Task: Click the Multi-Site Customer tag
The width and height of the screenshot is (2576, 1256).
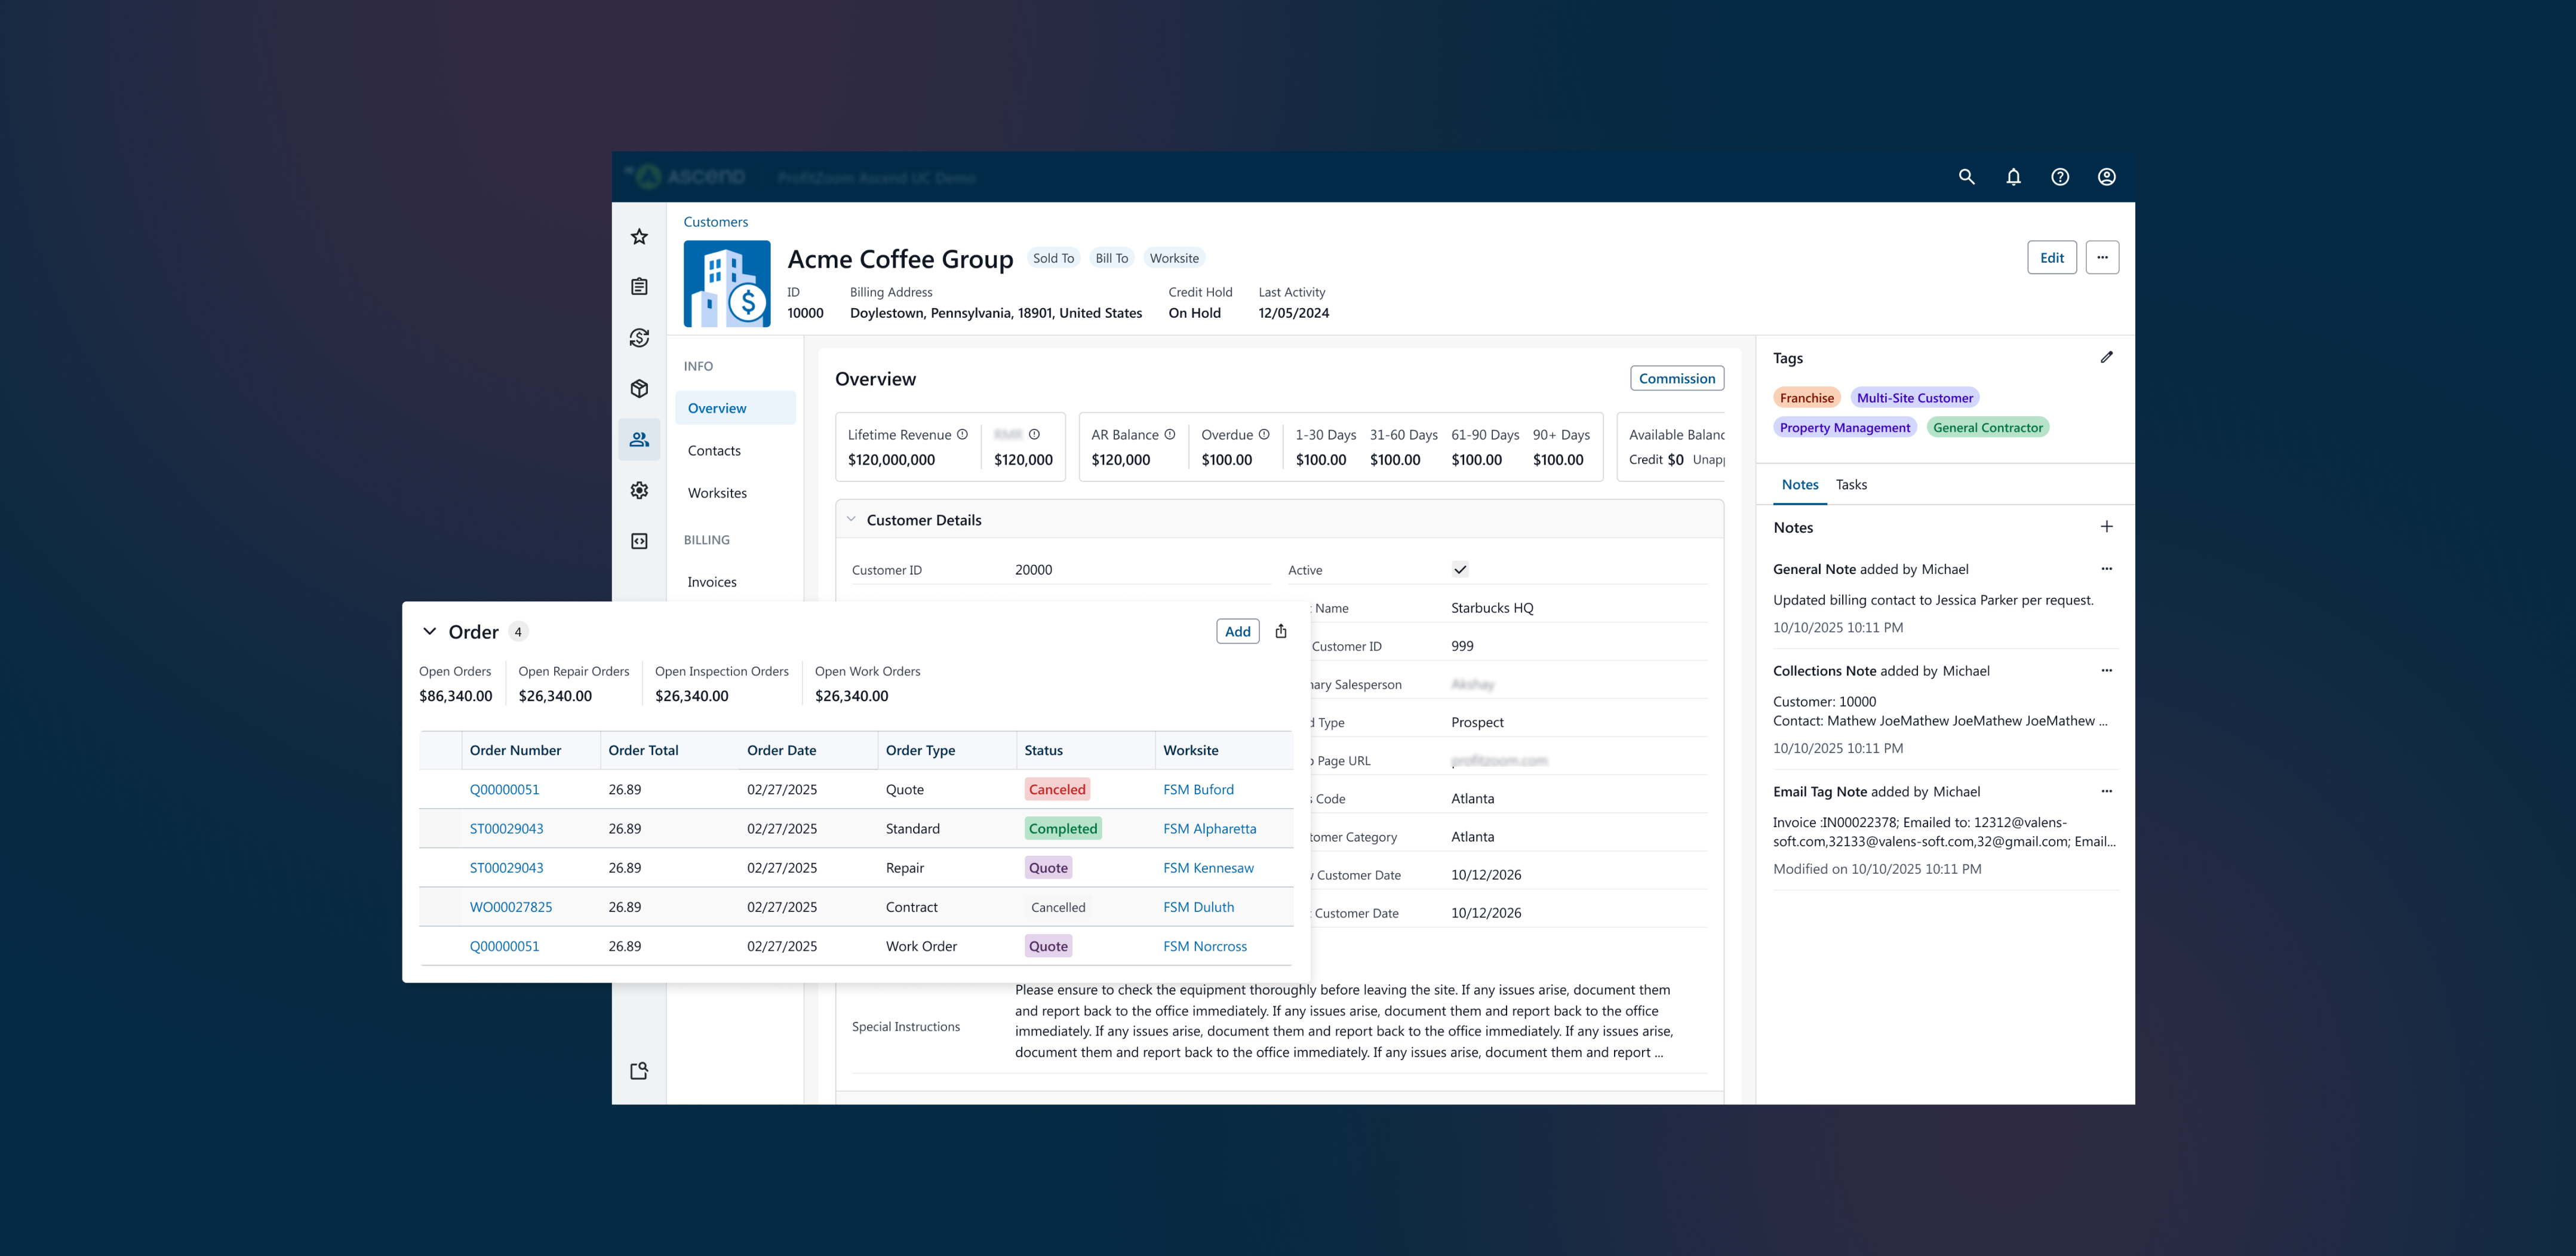Action: [1915, 398]
